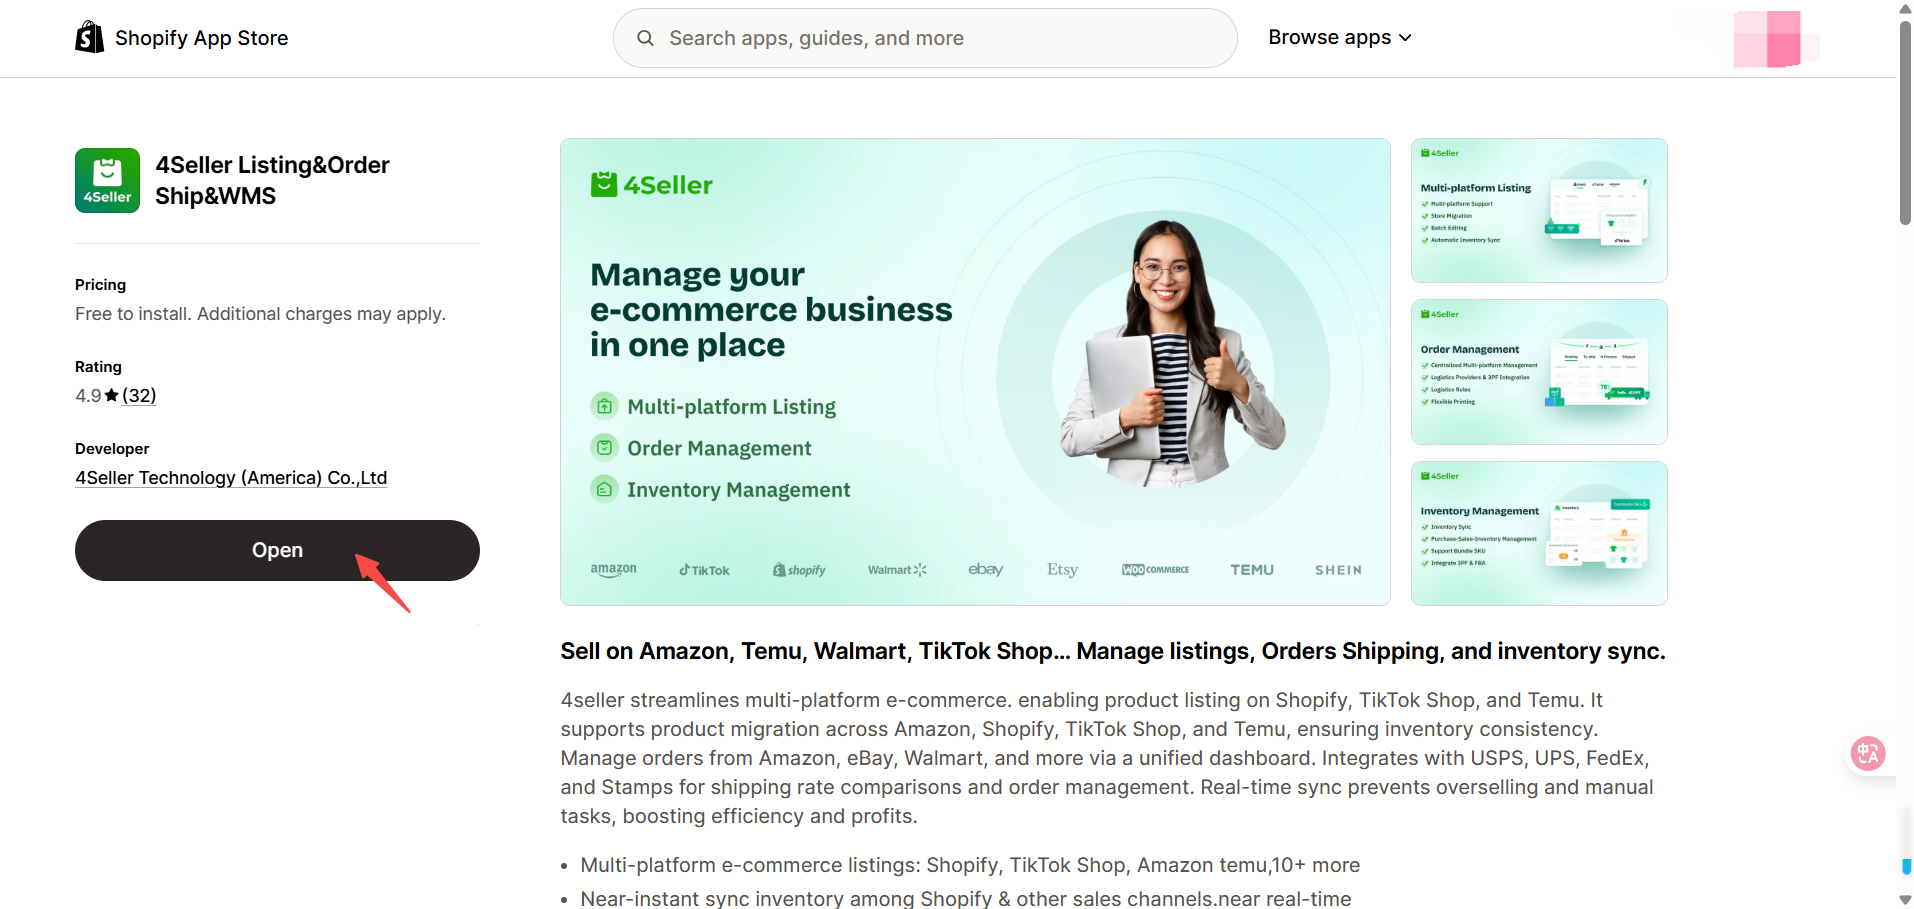This screenshot has height=909, width=1914.
Task: Click the translate floating icon
Action: 1867,753
